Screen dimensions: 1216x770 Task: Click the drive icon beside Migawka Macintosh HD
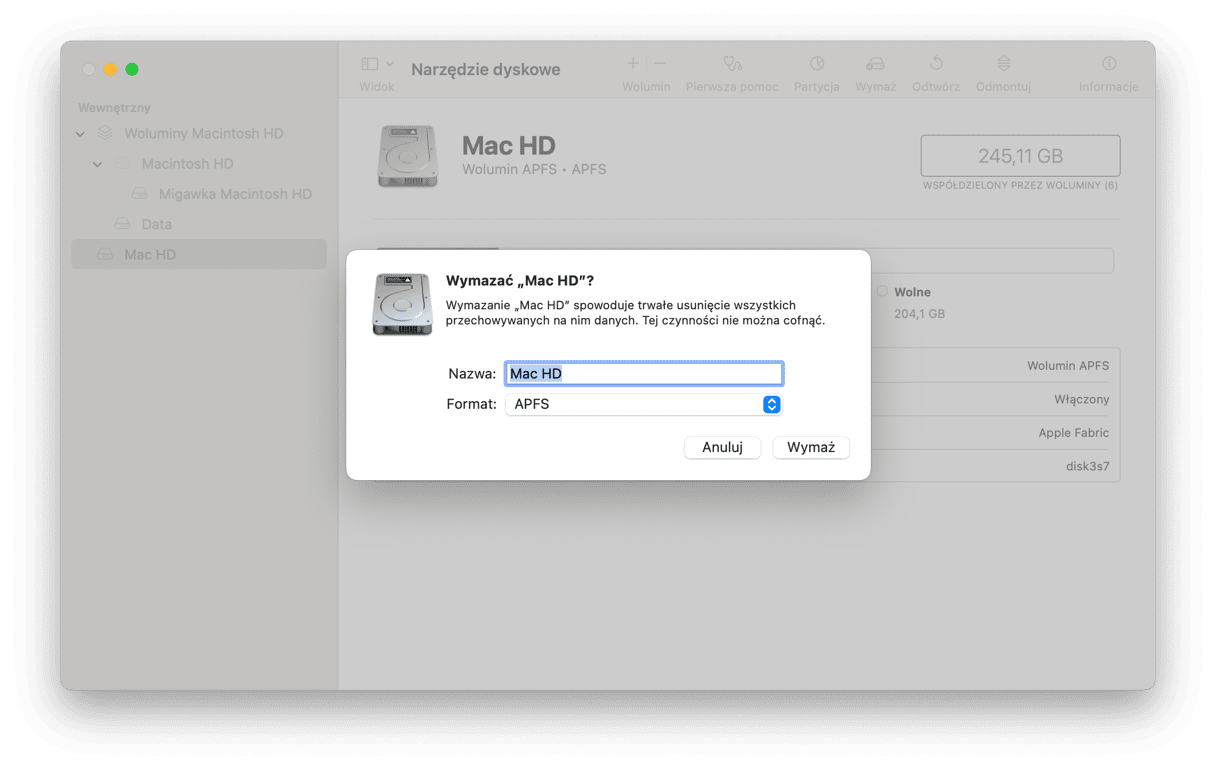[140, 194]
